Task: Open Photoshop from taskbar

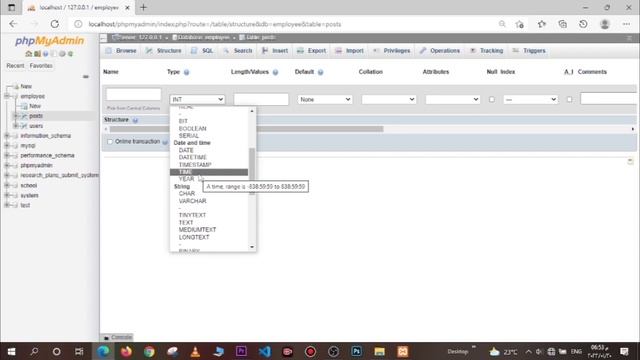Action: click(x=356, y=351)
